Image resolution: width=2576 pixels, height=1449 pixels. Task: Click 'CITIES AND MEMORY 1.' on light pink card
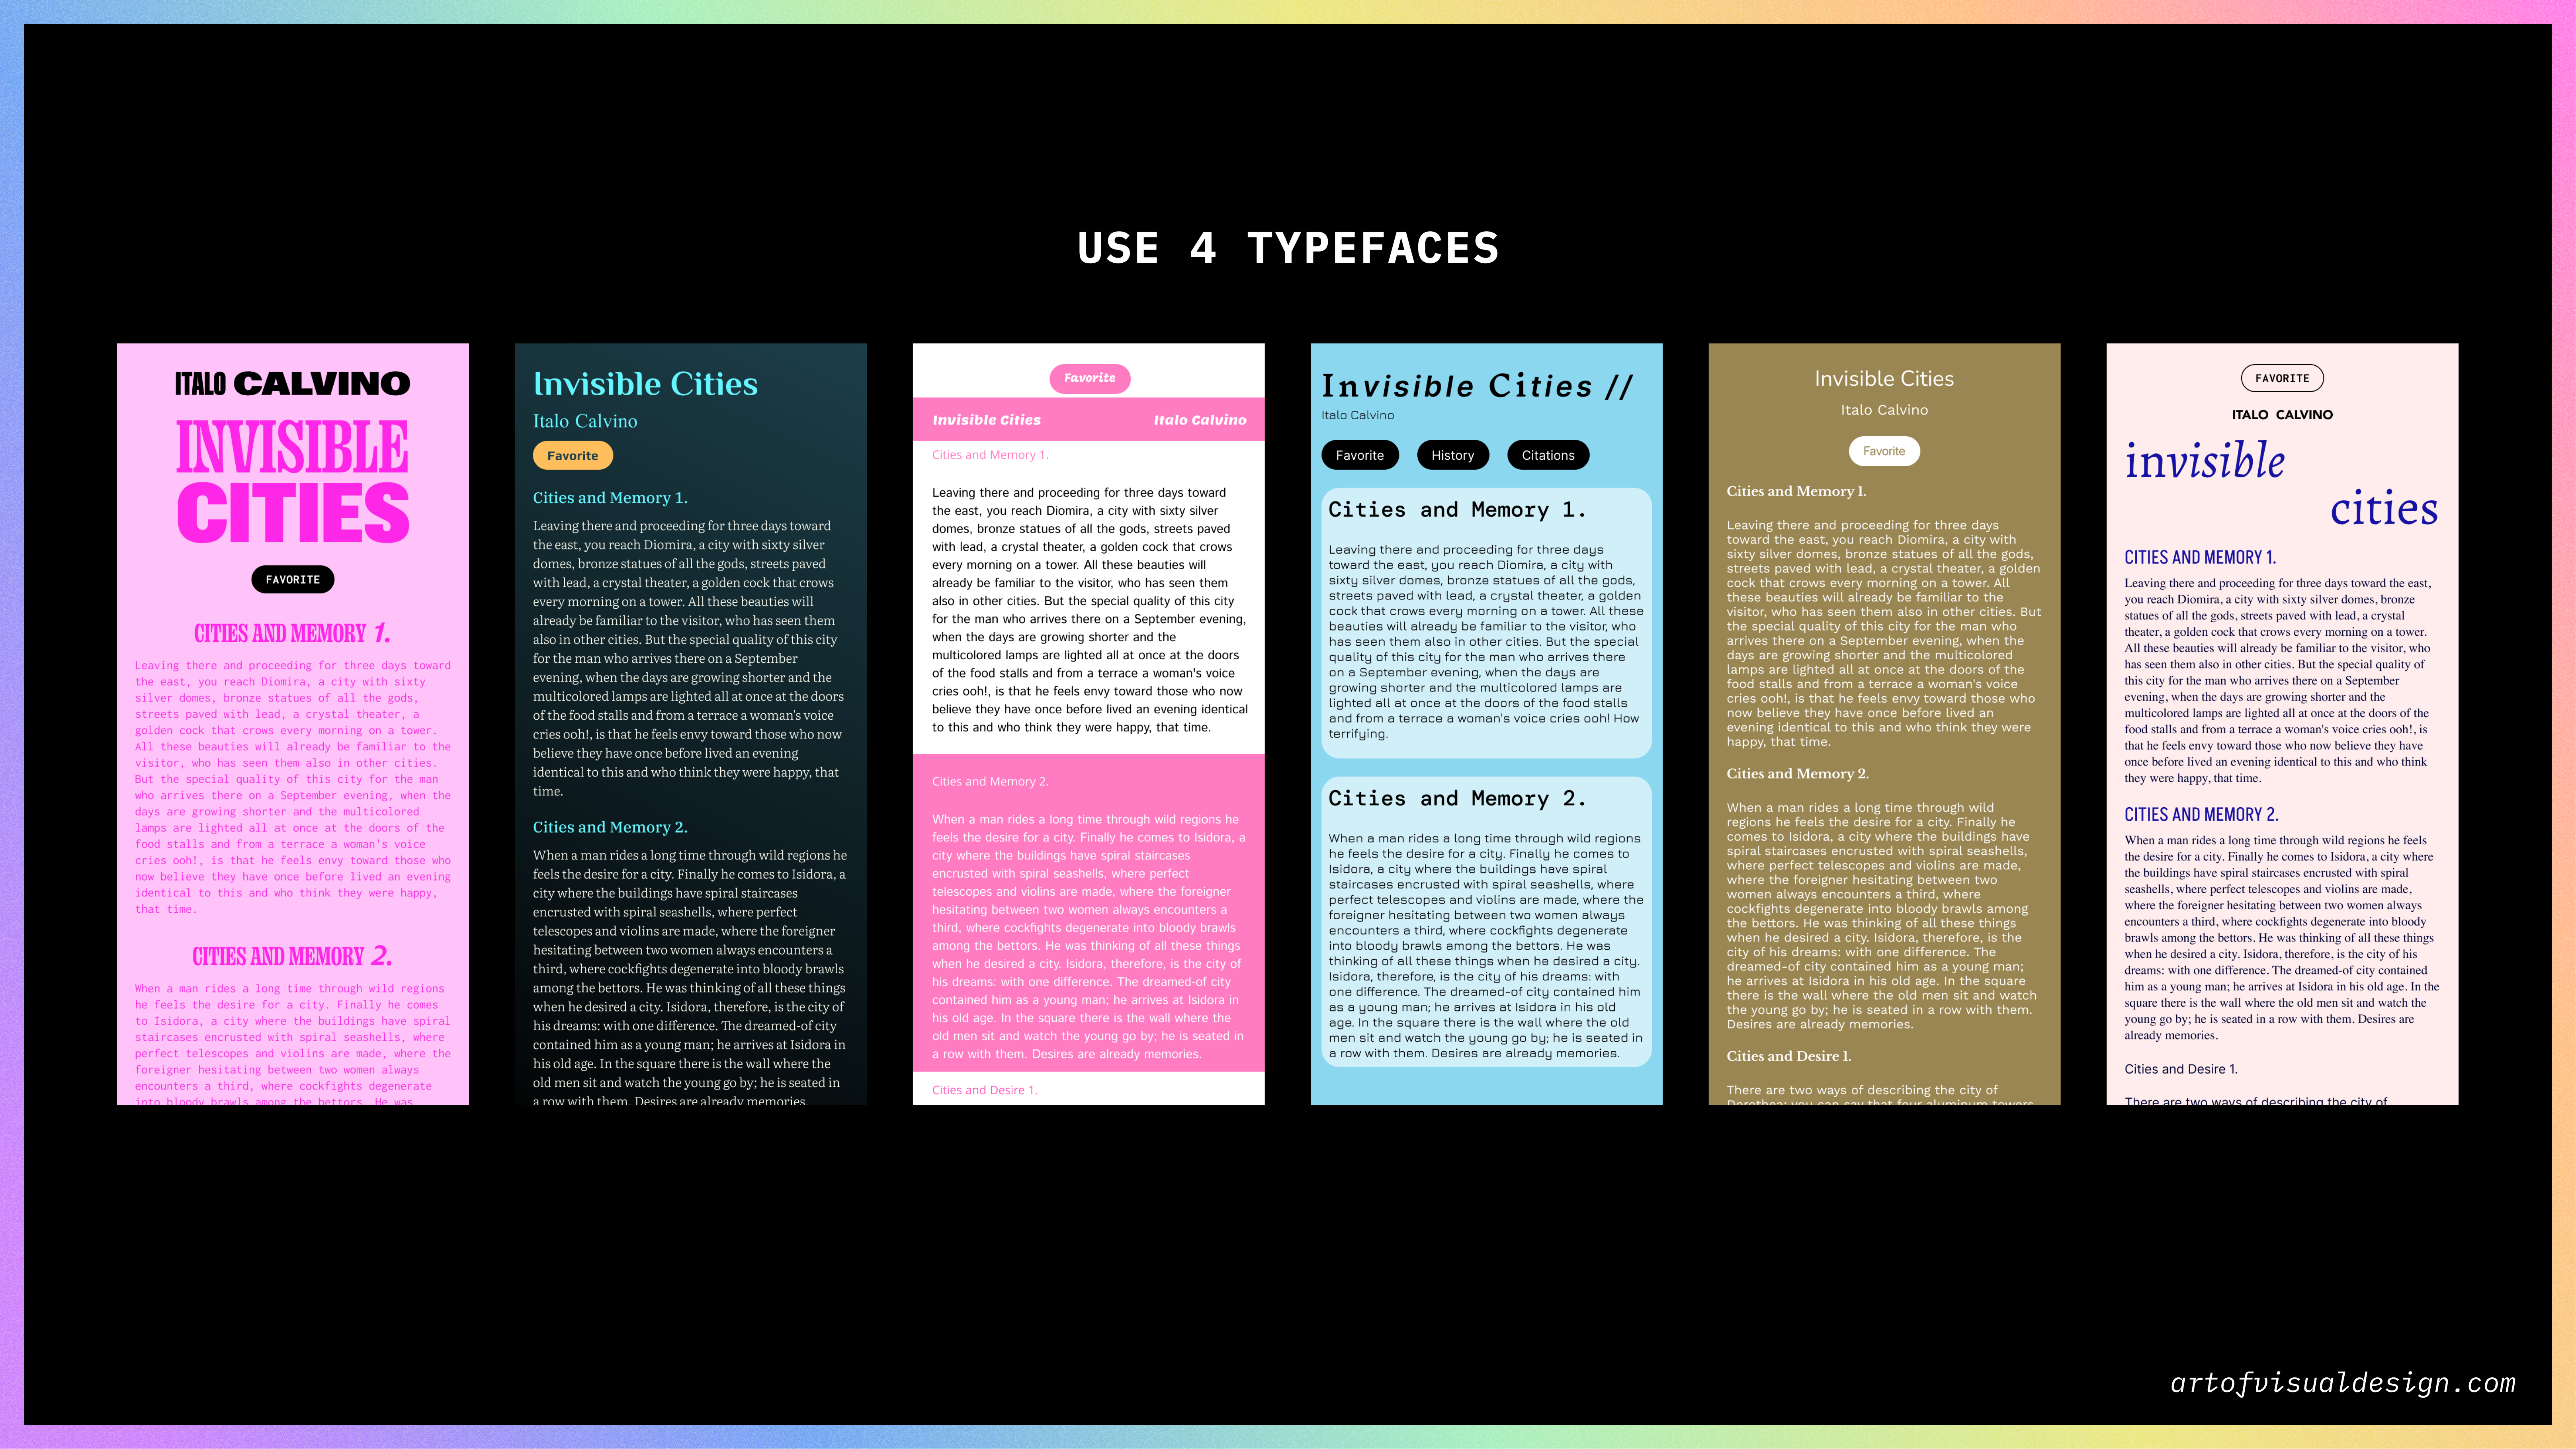2200,557
